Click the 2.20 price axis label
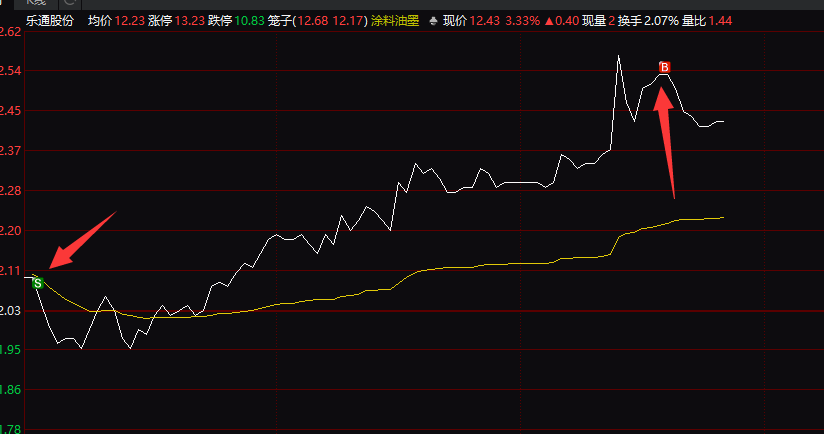Viewport: 824px width, 434px height. tap(11, 231)
